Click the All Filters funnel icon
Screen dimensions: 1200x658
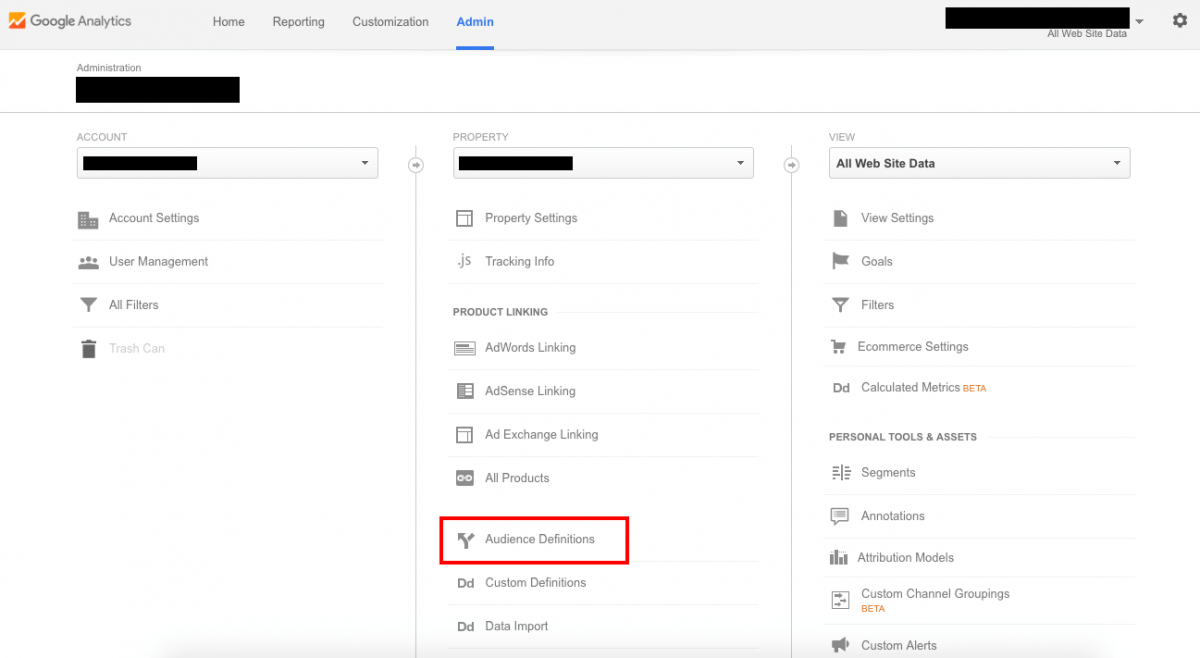[x=88, y=305]
